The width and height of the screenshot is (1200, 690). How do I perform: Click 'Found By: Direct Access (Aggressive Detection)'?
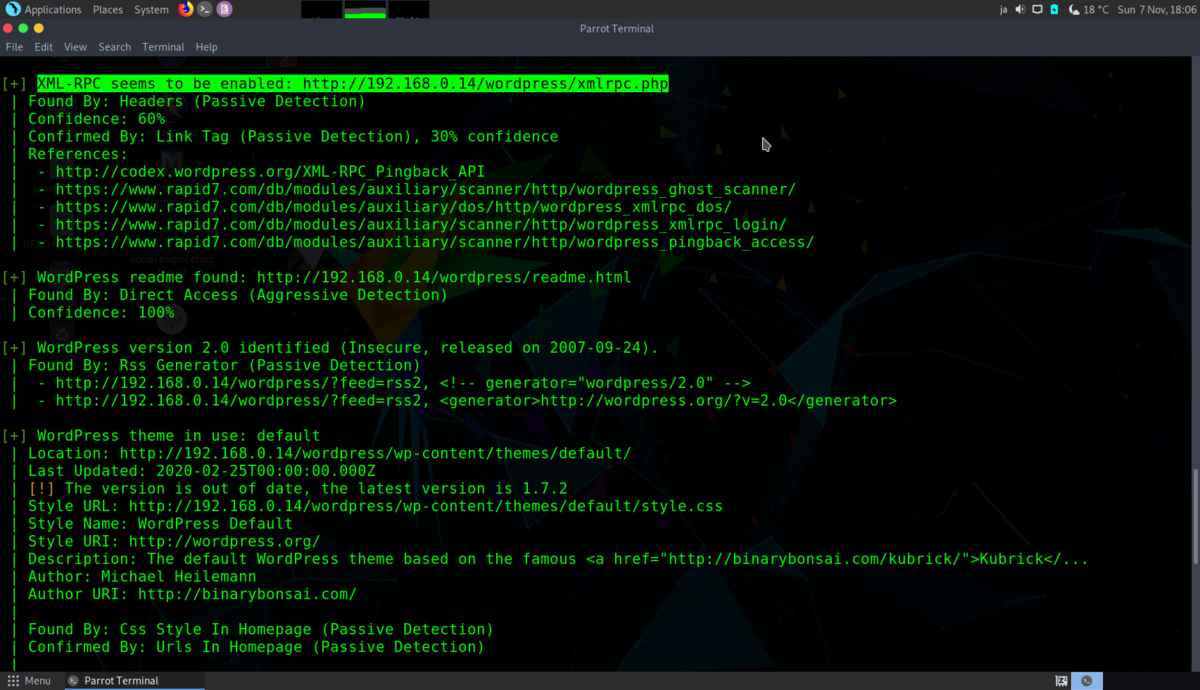point(238,295)
